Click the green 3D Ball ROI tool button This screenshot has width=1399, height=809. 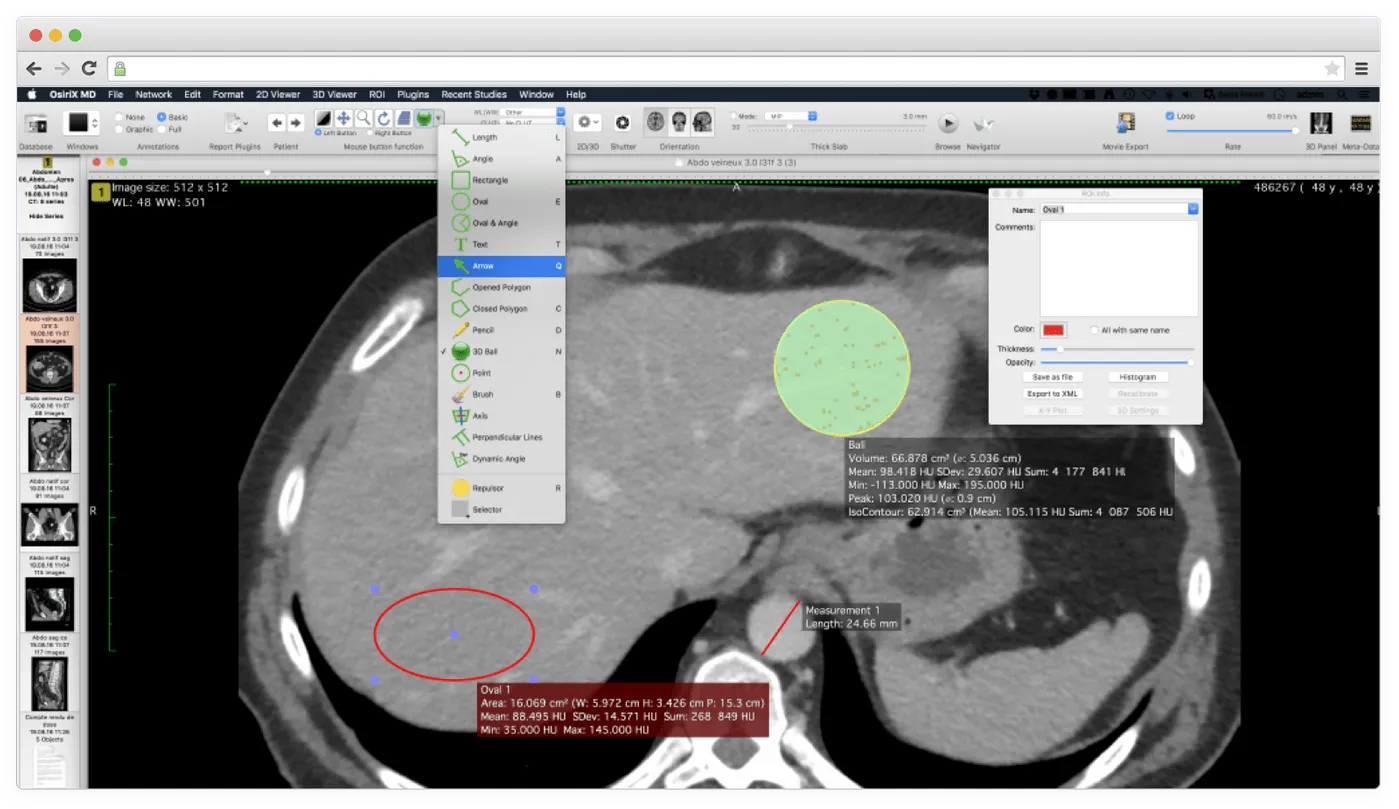tap(424, 118)
